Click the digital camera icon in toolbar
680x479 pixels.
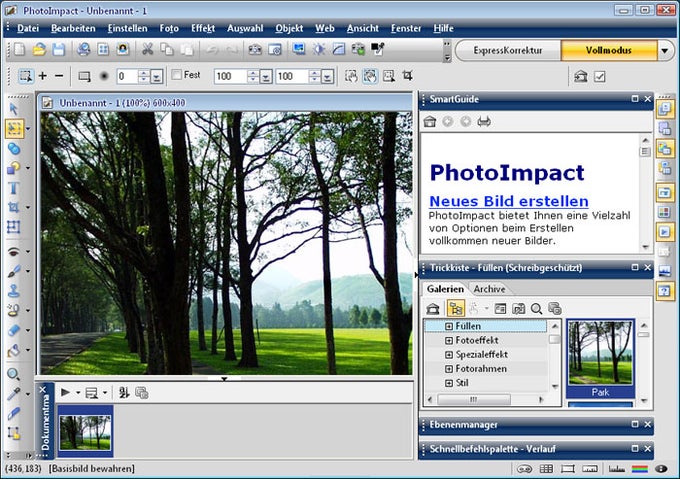tap(255, 49)
